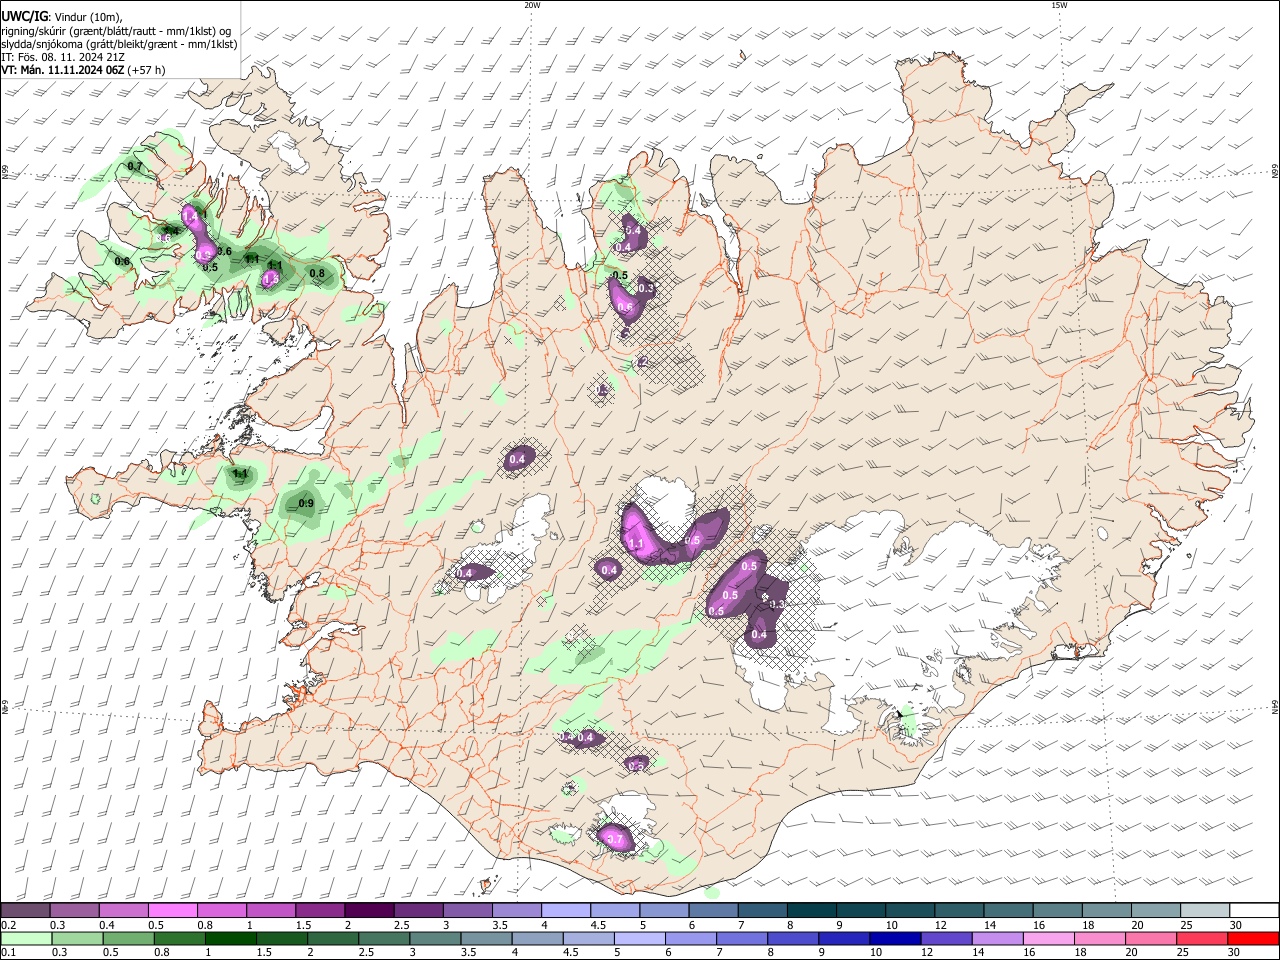1280x960 pixels.
Task: Click the 0.2 dark mauve snow legend swatch
Action: click(24, 910)
